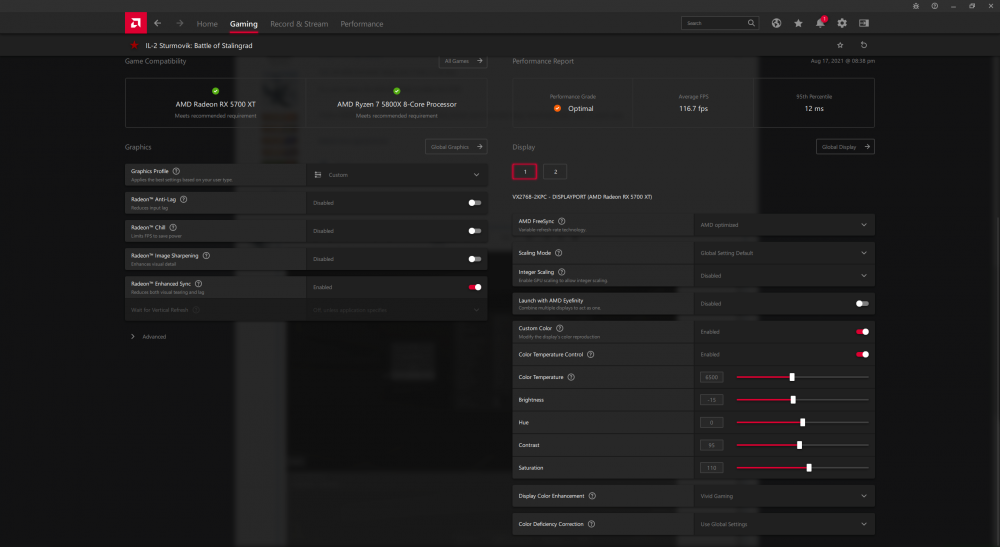Image resolution: width=1000 pixels, height=547 pixels.
Task: Click the bug report icon
Action: [x=916, y=6]
